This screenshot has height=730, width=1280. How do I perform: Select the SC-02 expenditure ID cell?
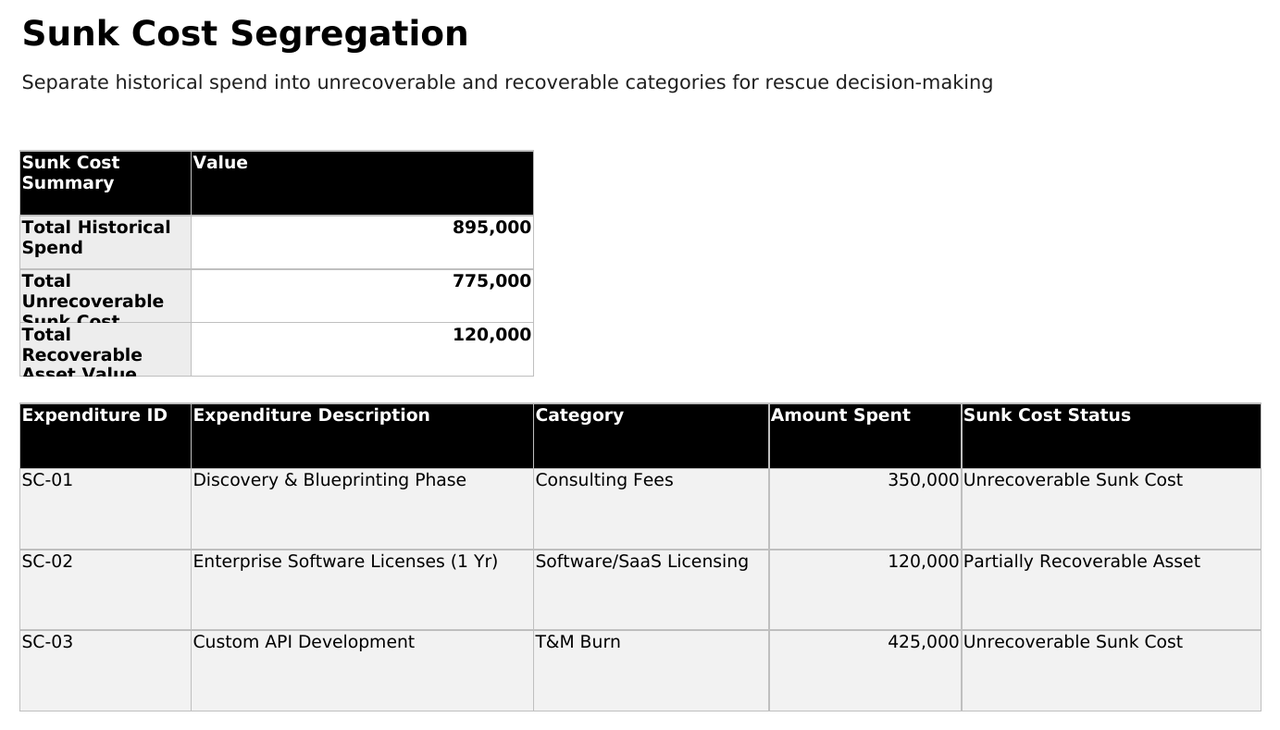(x=105, y=590)
